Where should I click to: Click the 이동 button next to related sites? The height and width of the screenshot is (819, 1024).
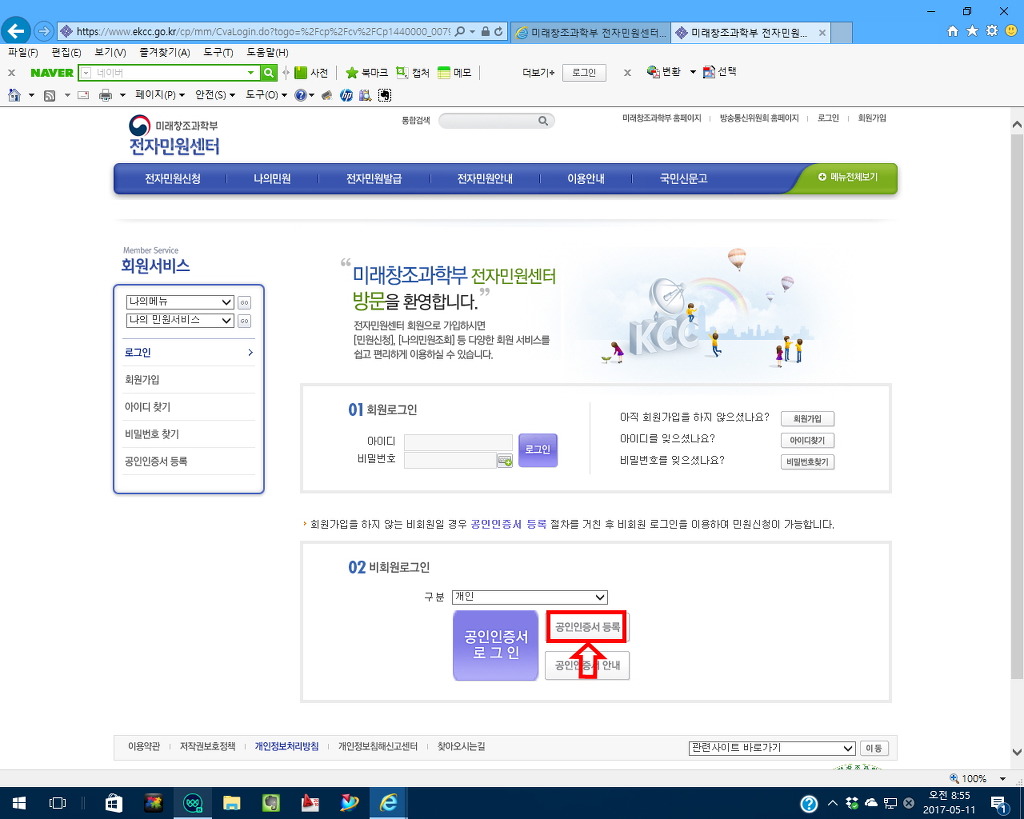pos(874,748)
